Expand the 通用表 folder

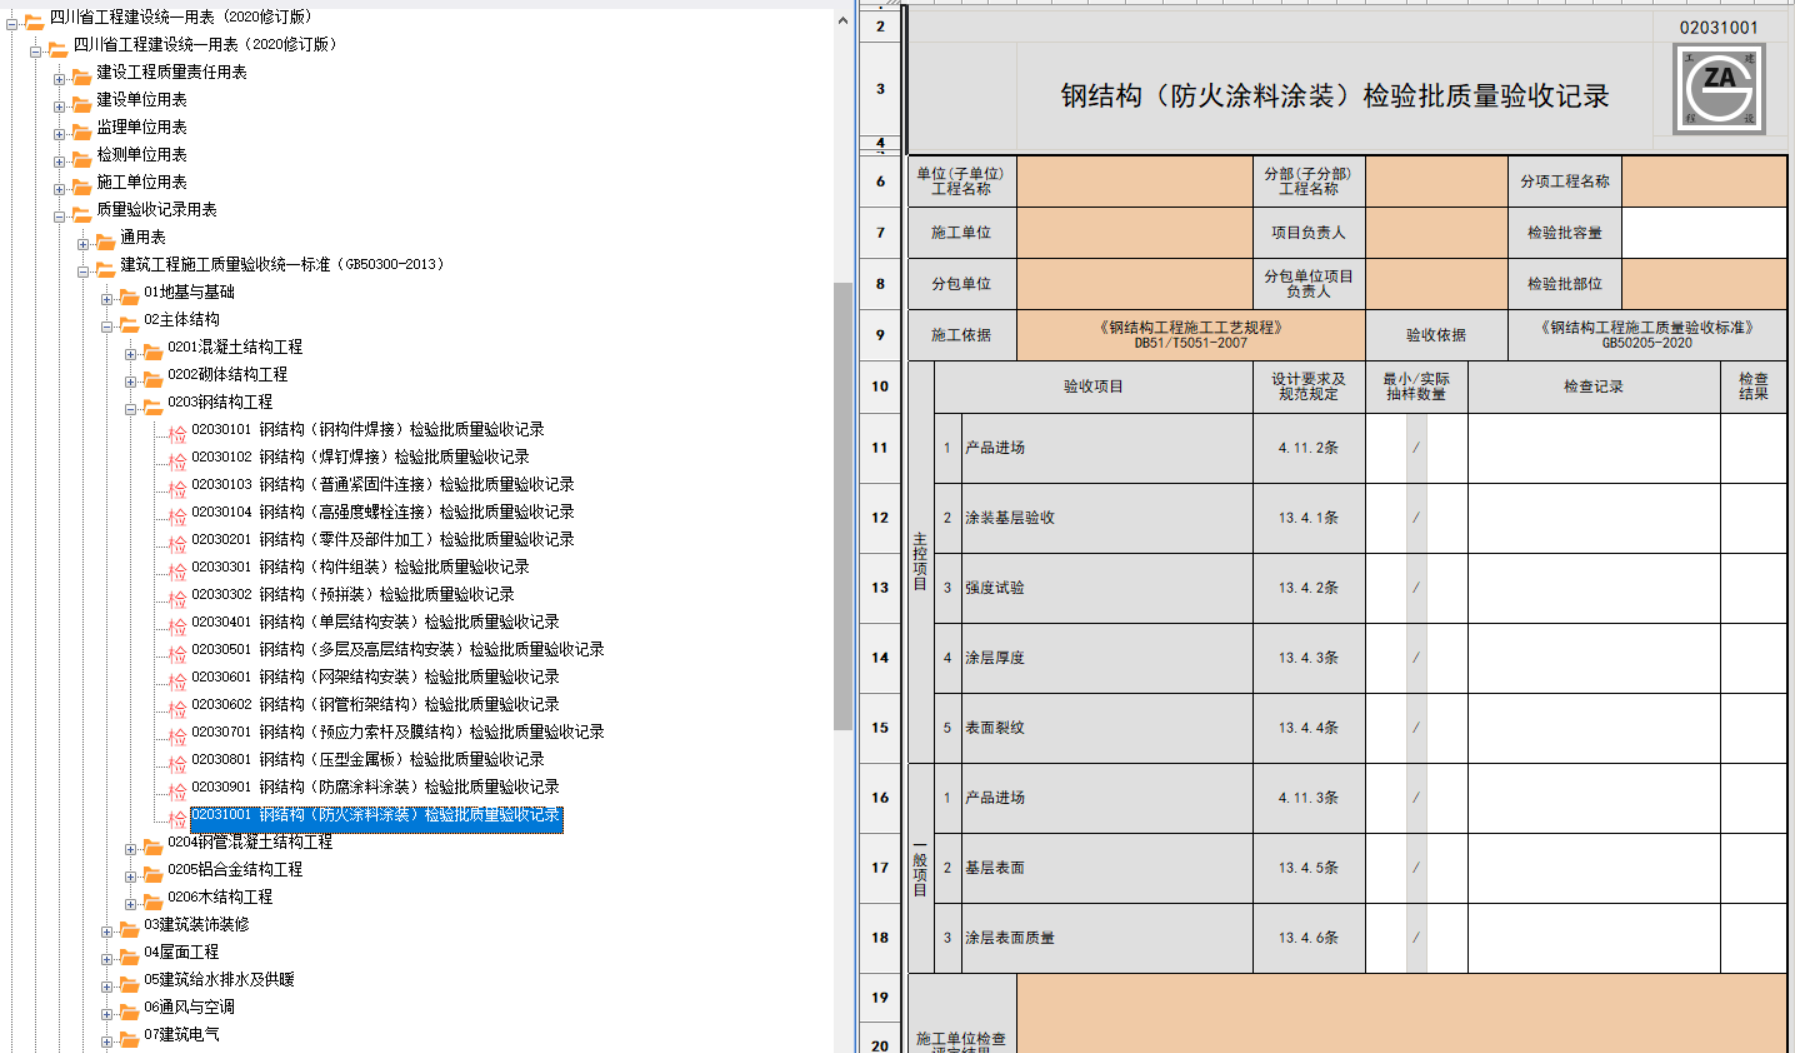click(83, 243)
